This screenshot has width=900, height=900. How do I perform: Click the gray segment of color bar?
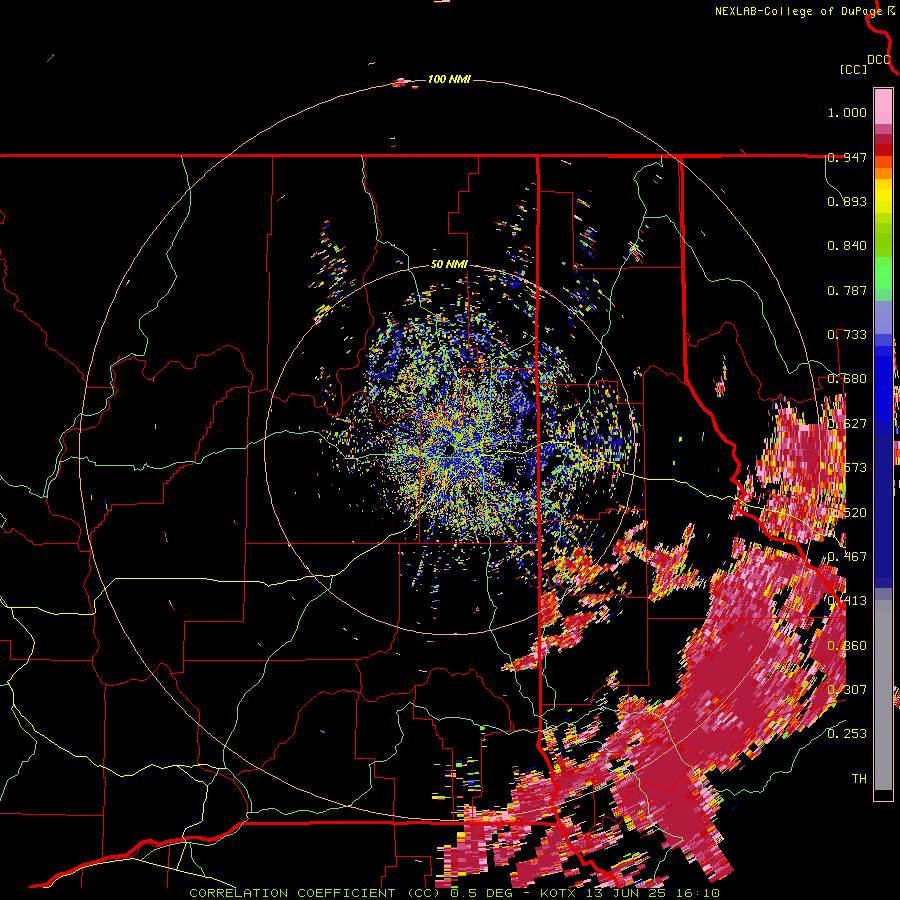883,695
